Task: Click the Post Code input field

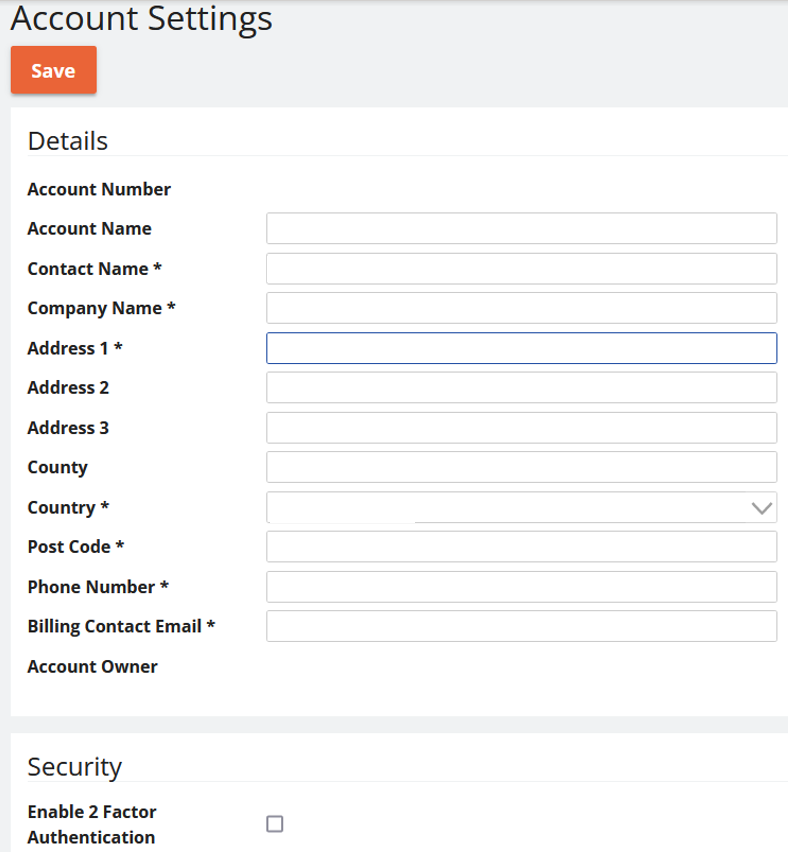Action: (521, 547)
